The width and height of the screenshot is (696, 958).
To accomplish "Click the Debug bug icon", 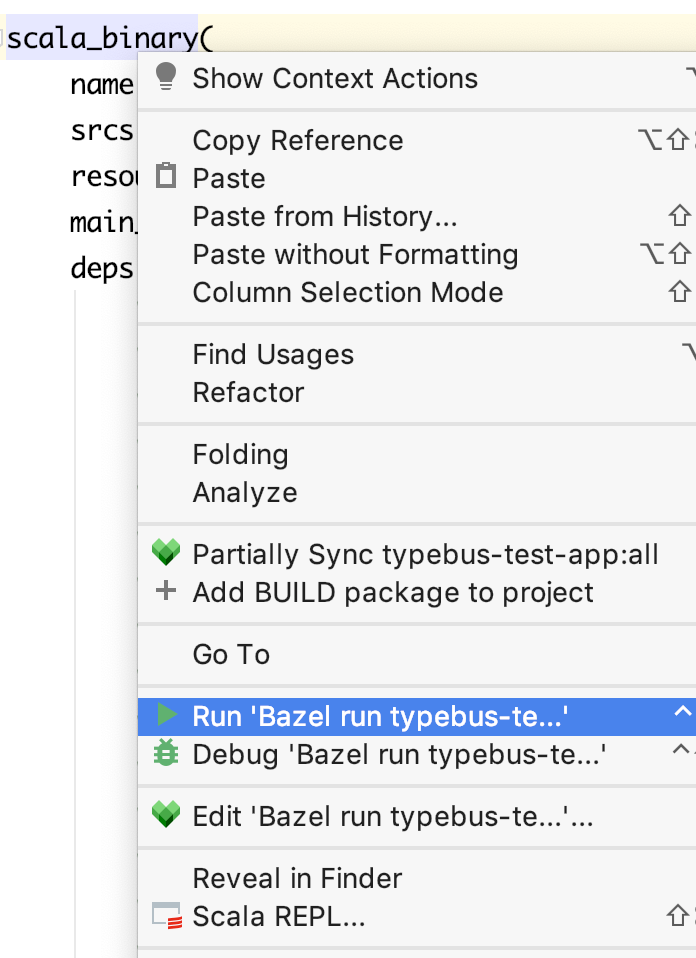I will [x=166, y=754].
